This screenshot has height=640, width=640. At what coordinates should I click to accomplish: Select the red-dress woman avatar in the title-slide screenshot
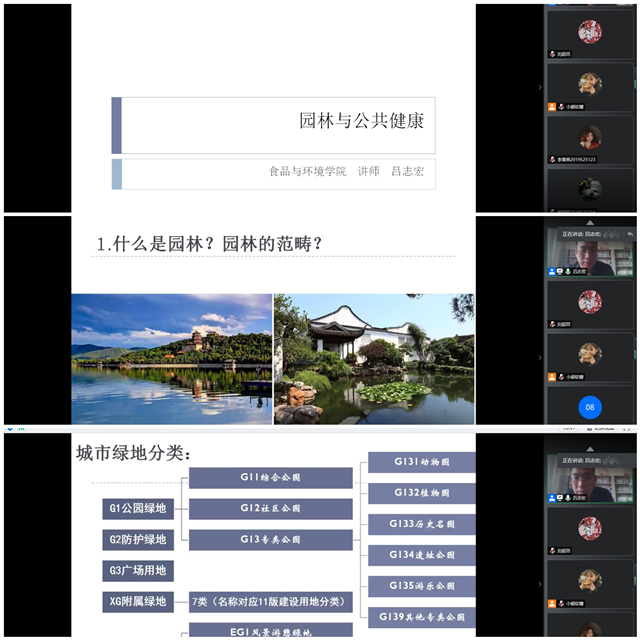(590, 137)
